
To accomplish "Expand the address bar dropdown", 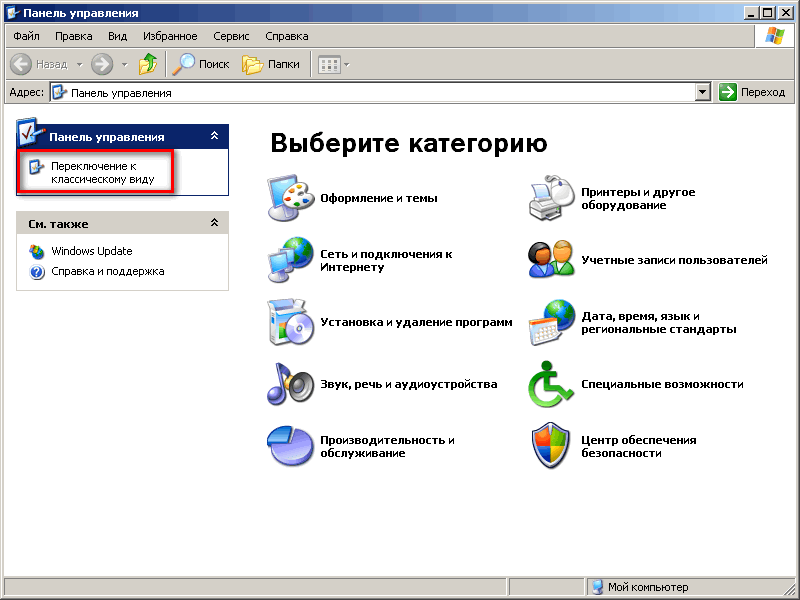I will pos(703,92).
